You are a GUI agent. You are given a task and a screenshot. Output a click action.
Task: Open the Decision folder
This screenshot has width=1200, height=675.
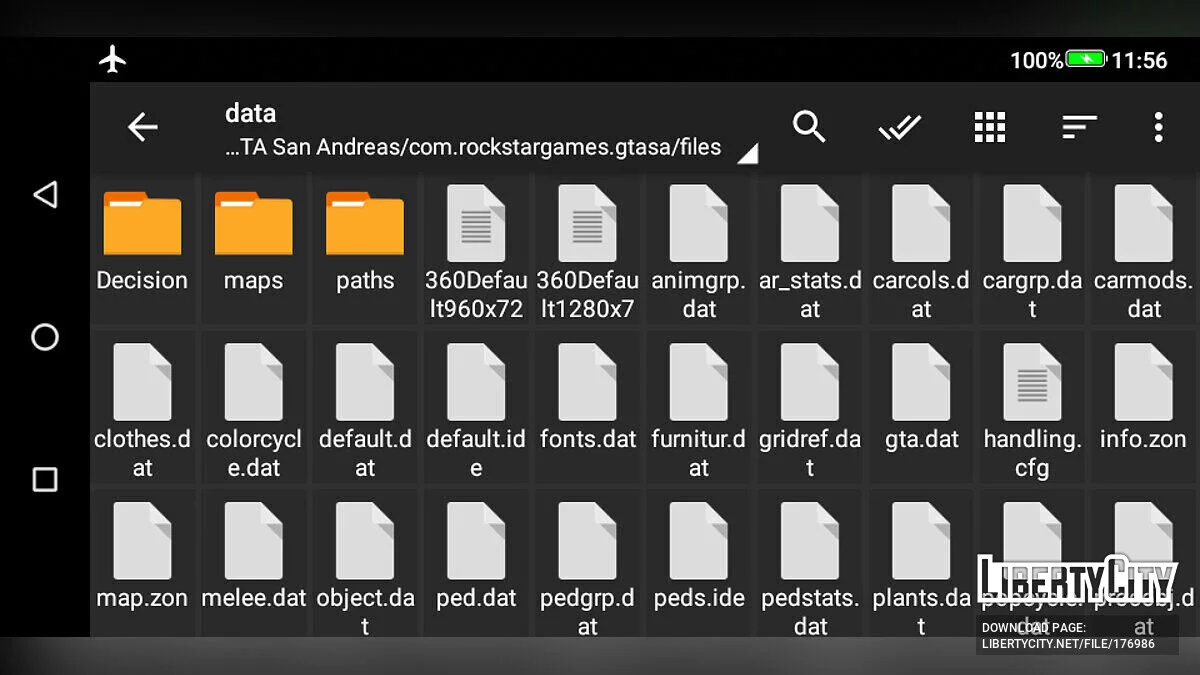(142, 240)
